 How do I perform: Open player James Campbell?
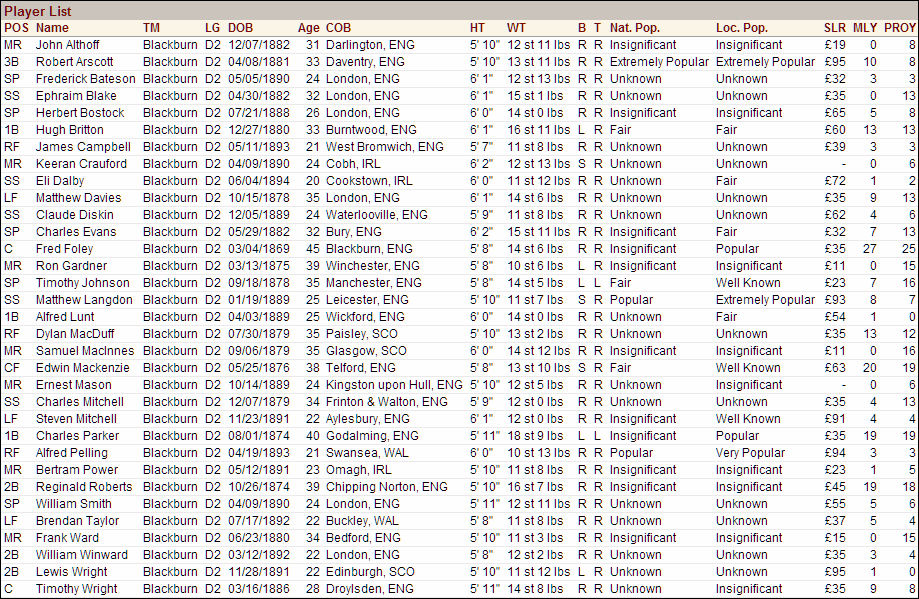83,147
